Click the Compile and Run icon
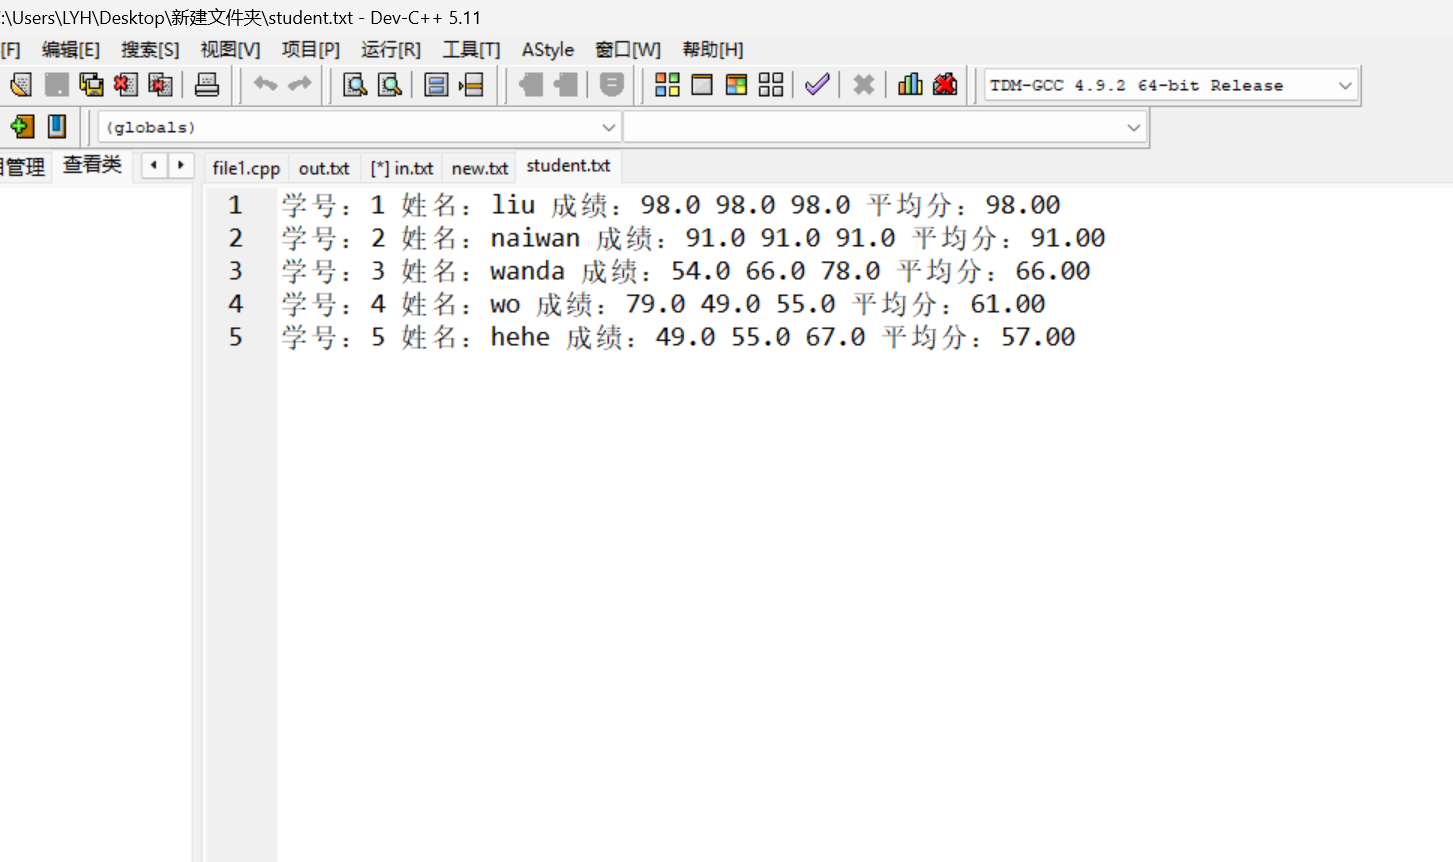This screenshot has height=862, width=1453. [x=737, y=85]
